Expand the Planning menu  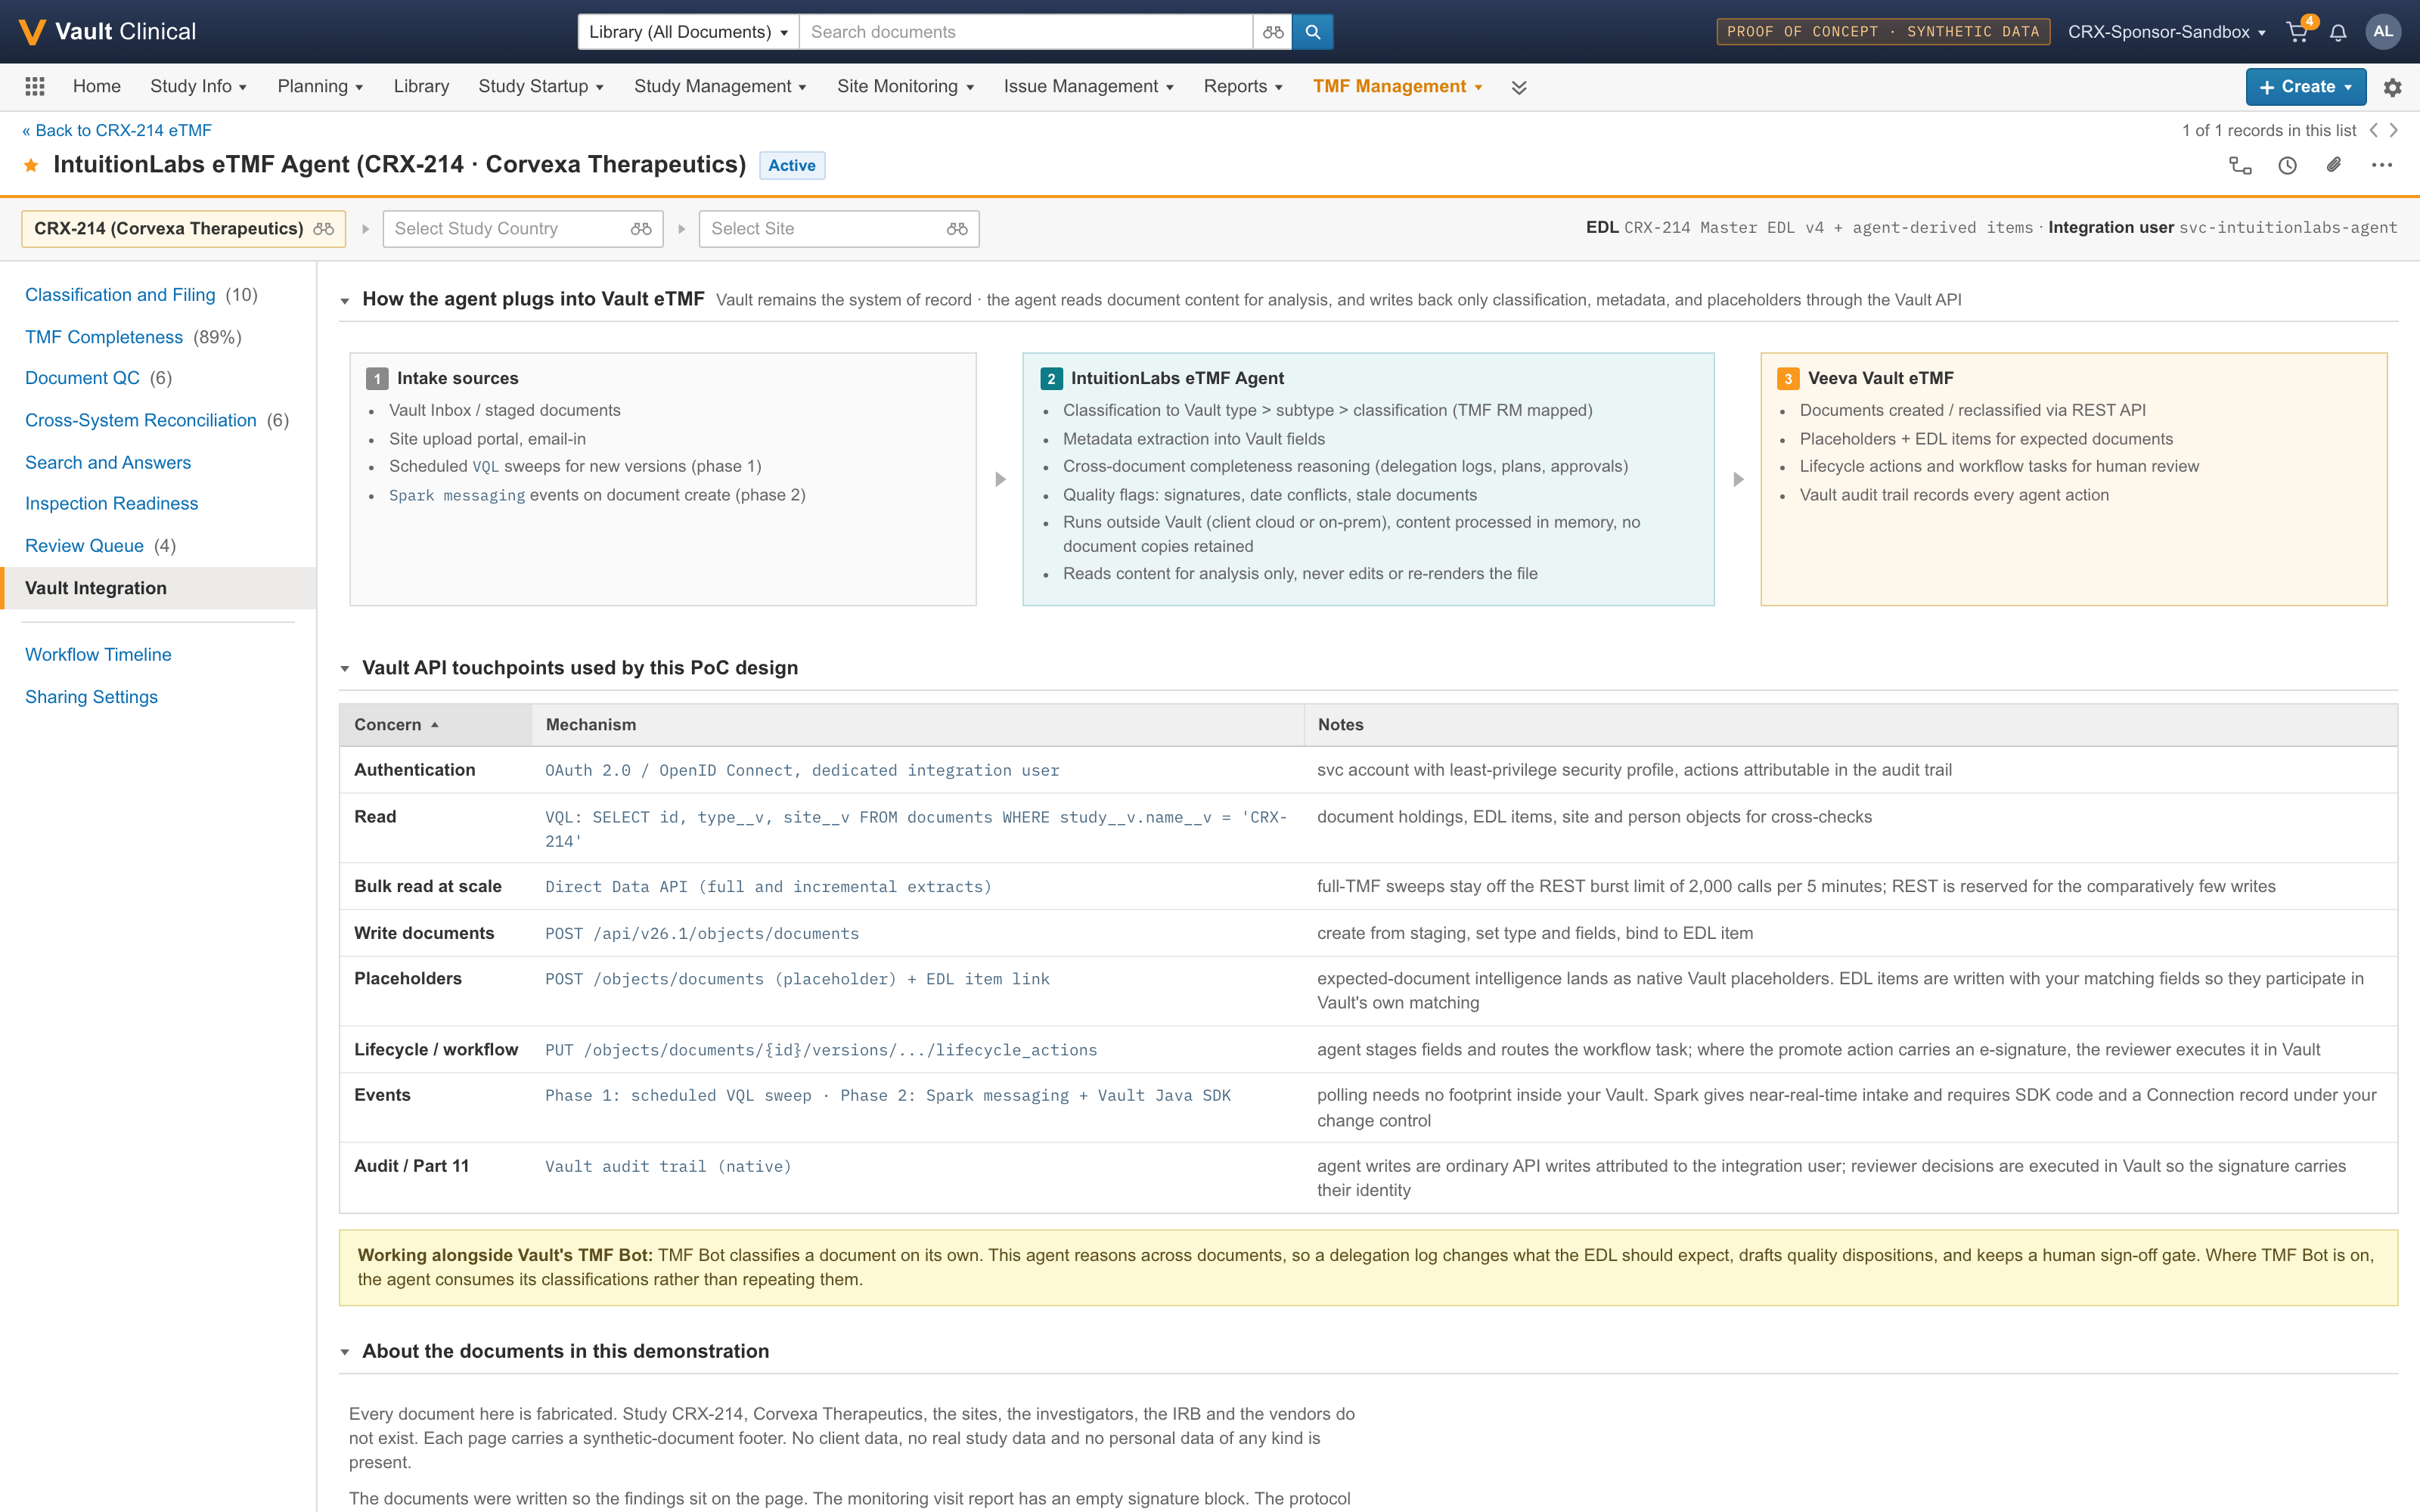pyautogui.click(x=320, y=87)
